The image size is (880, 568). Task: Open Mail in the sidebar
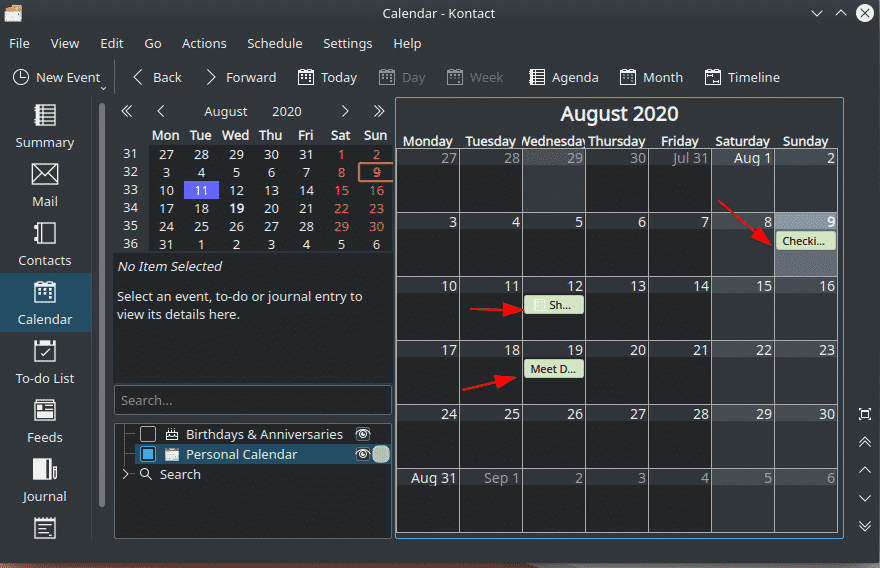(x=45, y=185)
